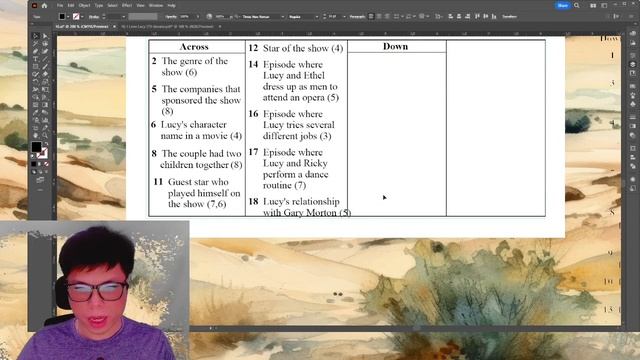Change the Screen Mode in toolbar
640x360 pixels.
coord(40,180)
